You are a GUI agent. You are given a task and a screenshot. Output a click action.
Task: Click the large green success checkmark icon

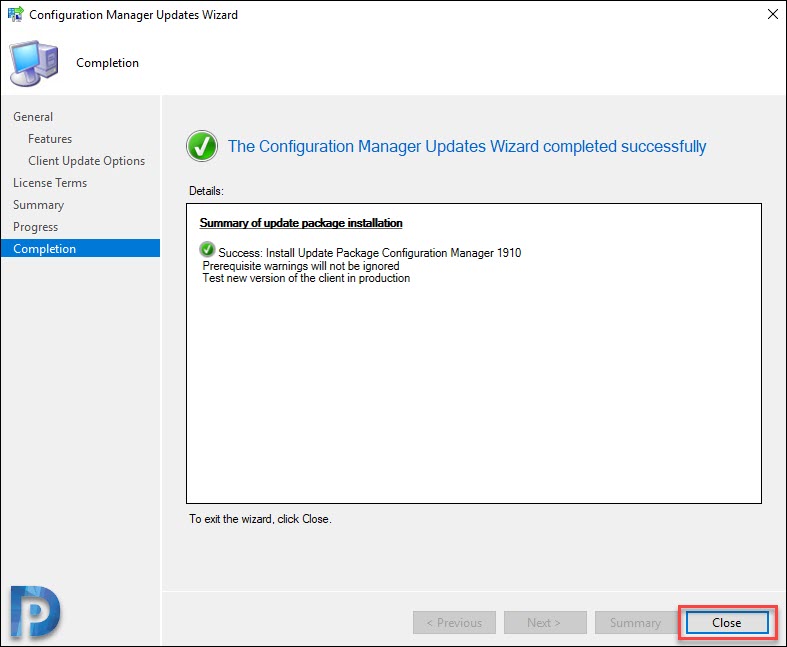tap(202, 146)
